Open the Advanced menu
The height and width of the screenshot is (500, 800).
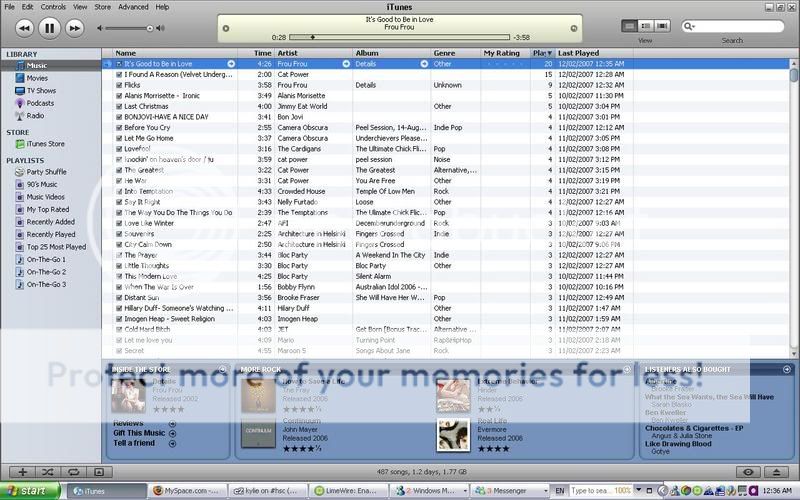coord(133,7)
